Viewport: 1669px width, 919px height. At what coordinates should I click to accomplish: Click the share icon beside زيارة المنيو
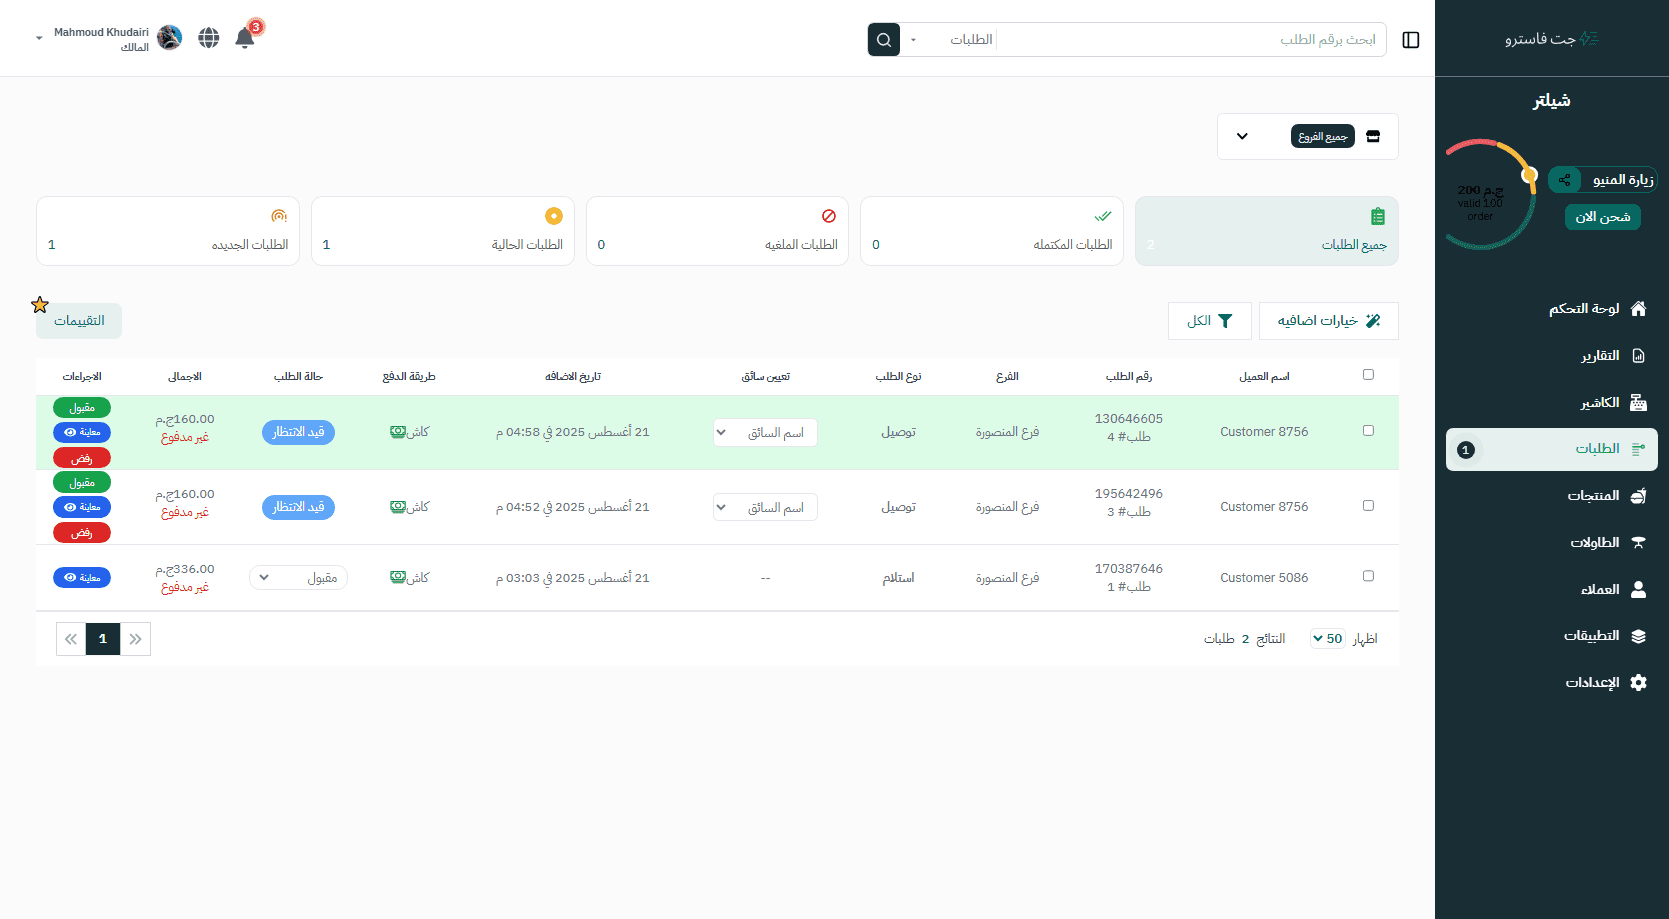pyautogui.click(x=1564, y=180)
